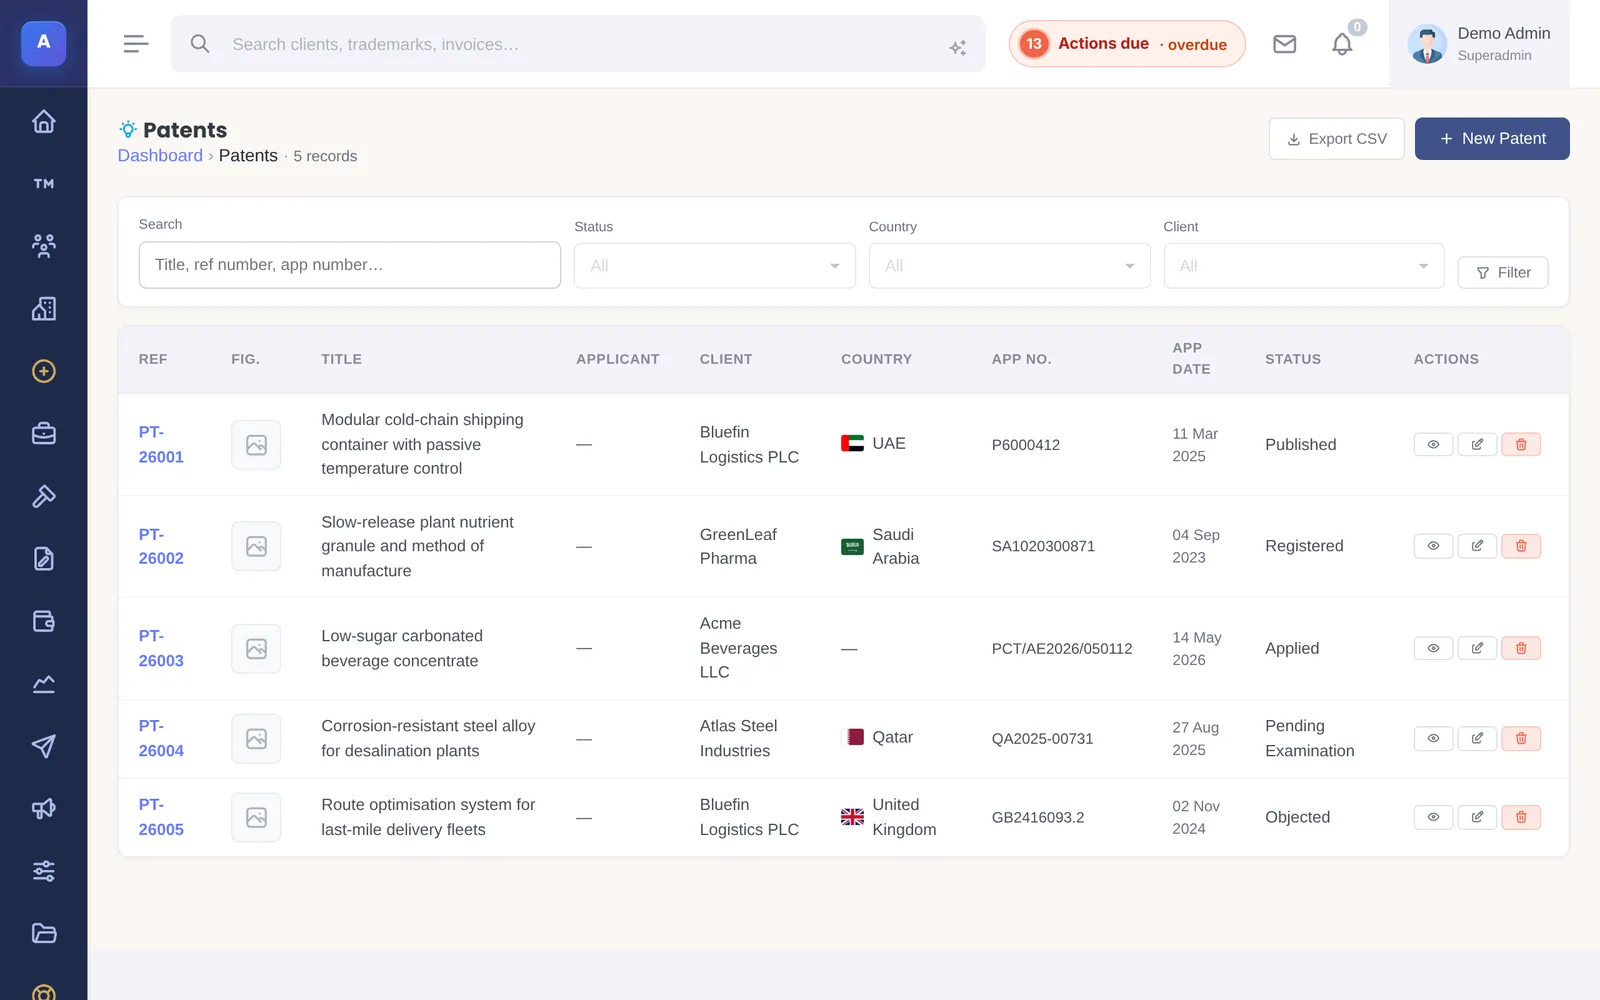Open the analytics chart sidebar icon
The image size is (1600, 1000).
coord(43,684)
